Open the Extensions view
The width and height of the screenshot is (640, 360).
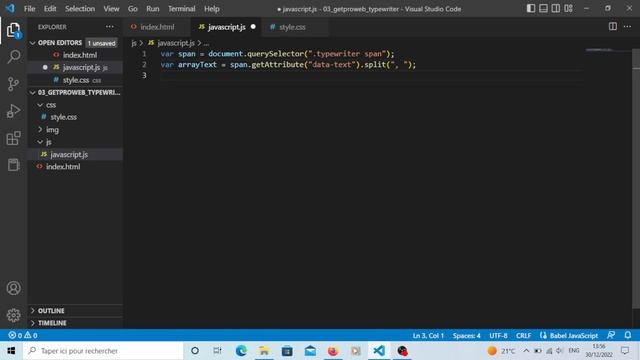point(13,138)
